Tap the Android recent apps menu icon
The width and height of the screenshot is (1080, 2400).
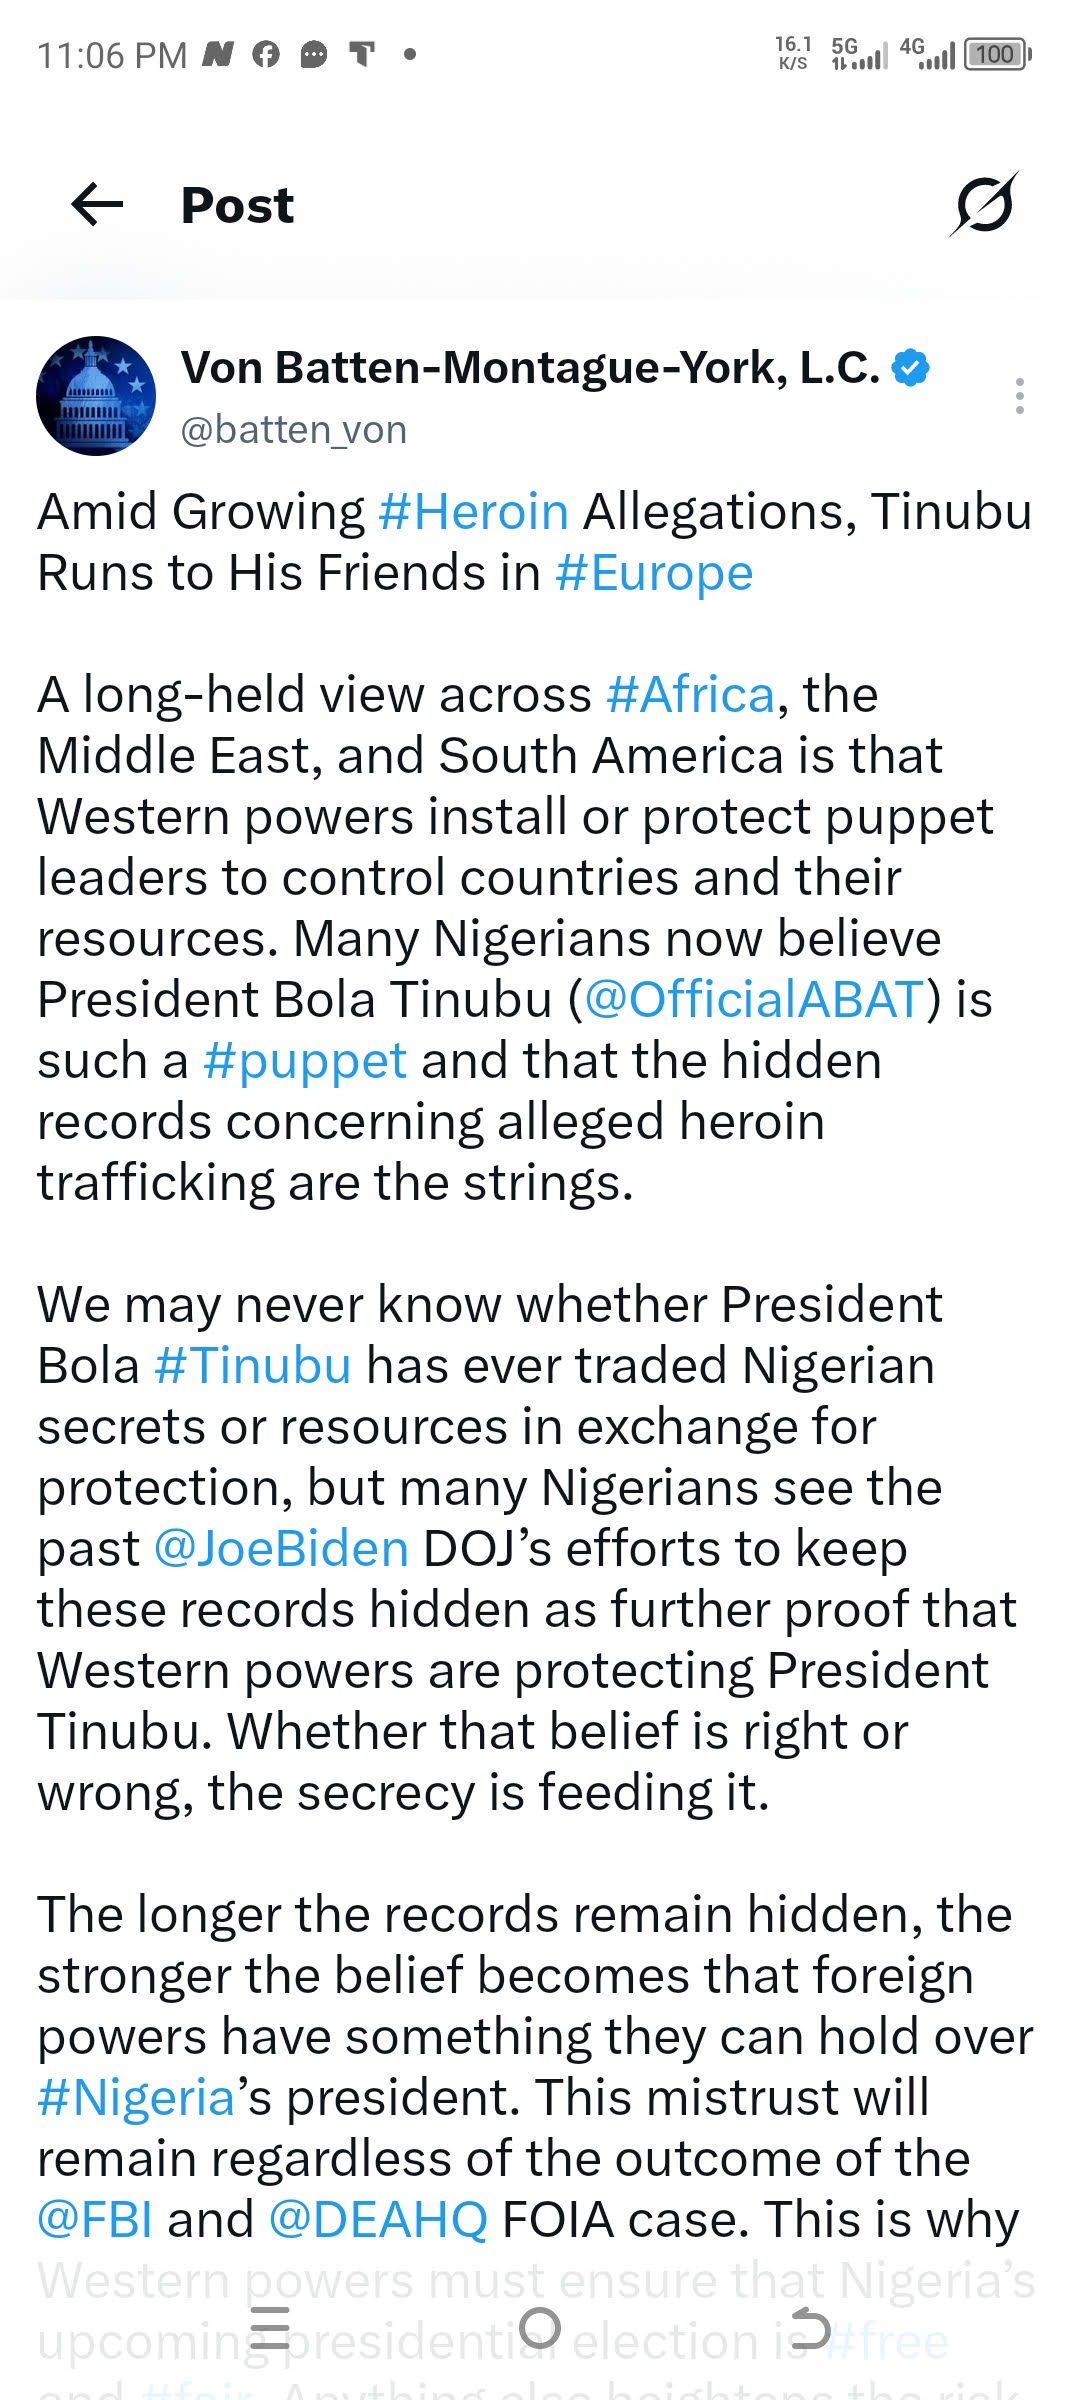pyautogui.click(x=270, y=2328)
